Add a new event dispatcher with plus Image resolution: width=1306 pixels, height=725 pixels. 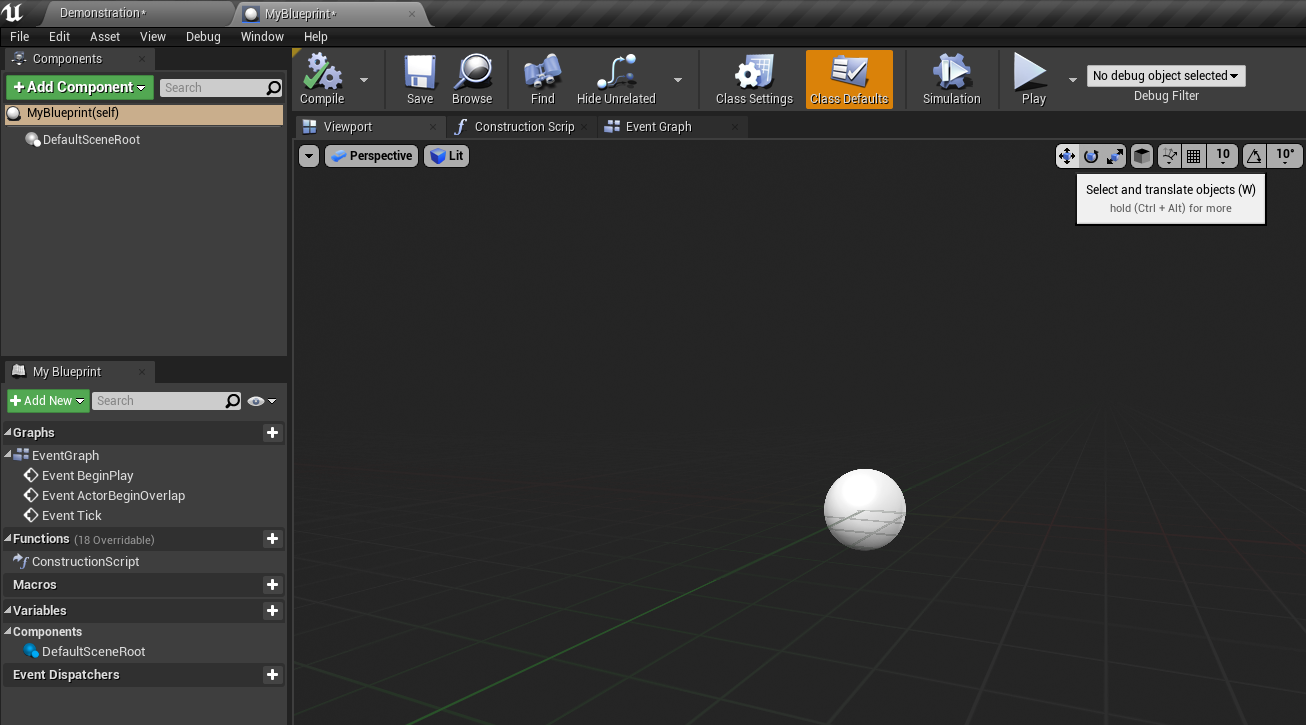[272, 675]
